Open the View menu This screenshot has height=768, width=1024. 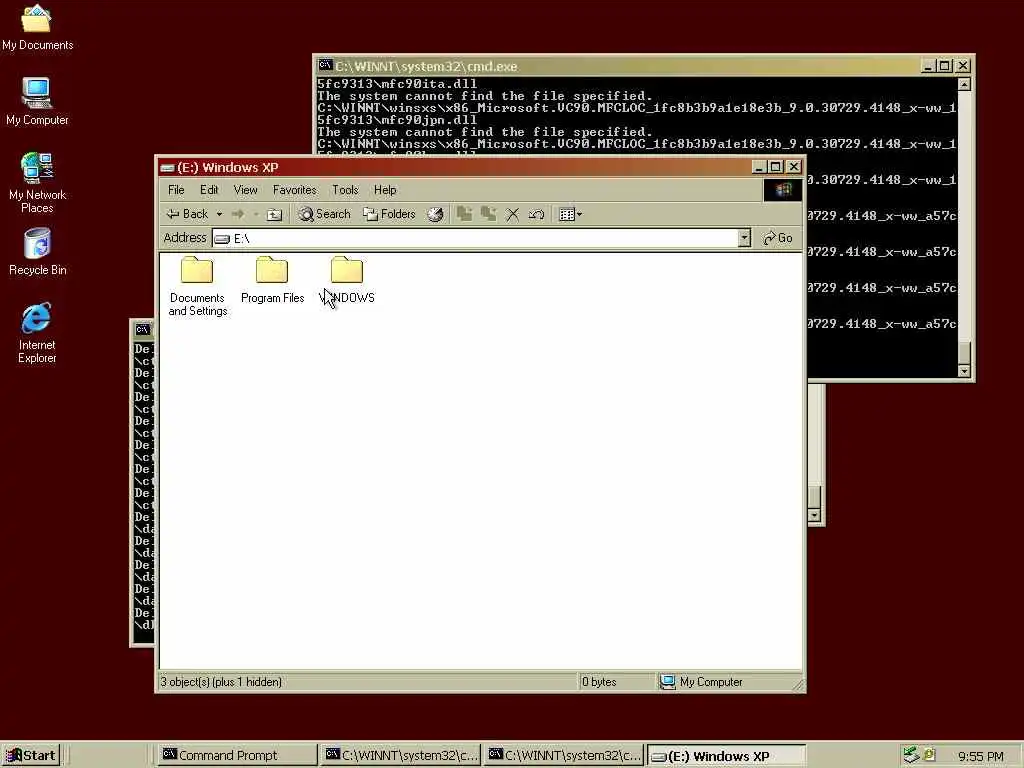(246, 190)
